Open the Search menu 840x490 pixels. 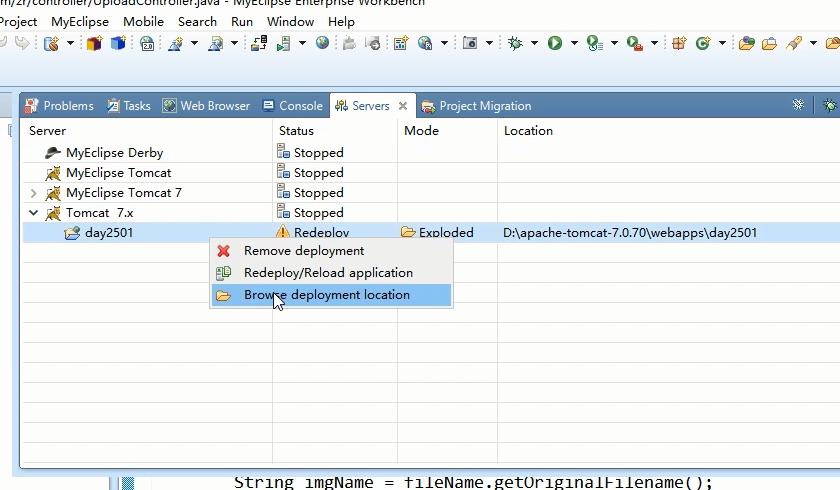click(197, 22)
